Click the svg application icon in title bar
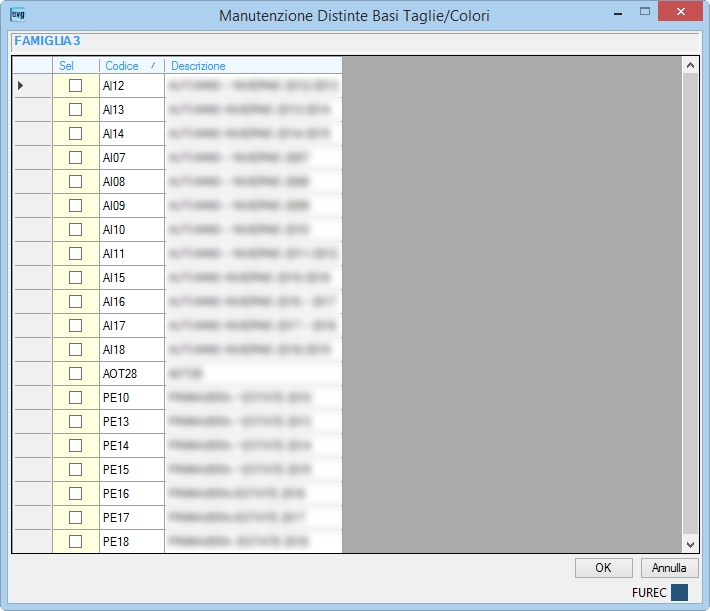The height and width of the screenshot is (611, 710). [x=18, y=14]
